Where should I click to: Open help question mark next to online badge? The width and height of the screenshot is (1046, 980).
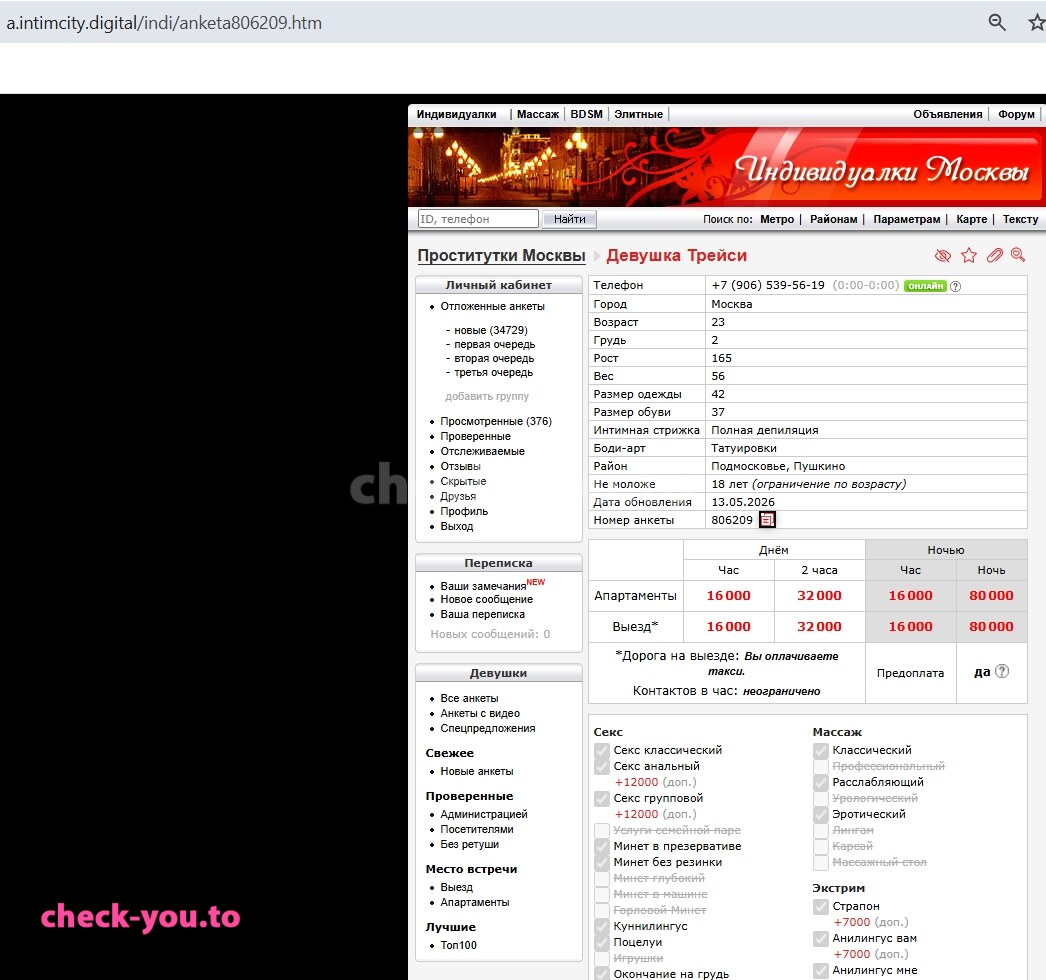[x=955, y=286]
